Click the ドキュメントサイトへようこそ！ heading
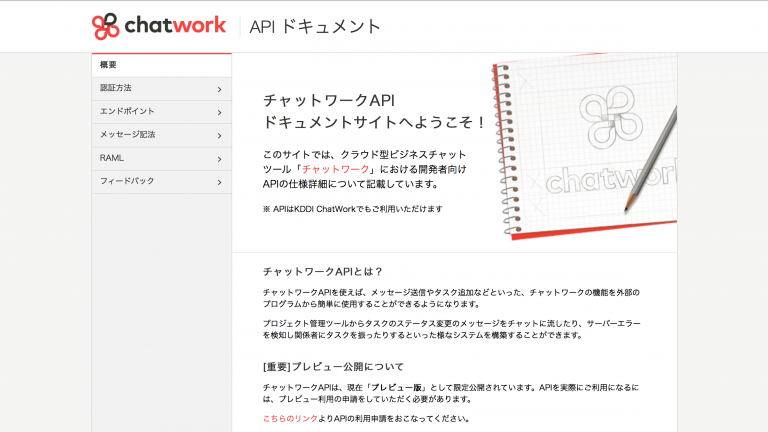 tap(375, 122)
